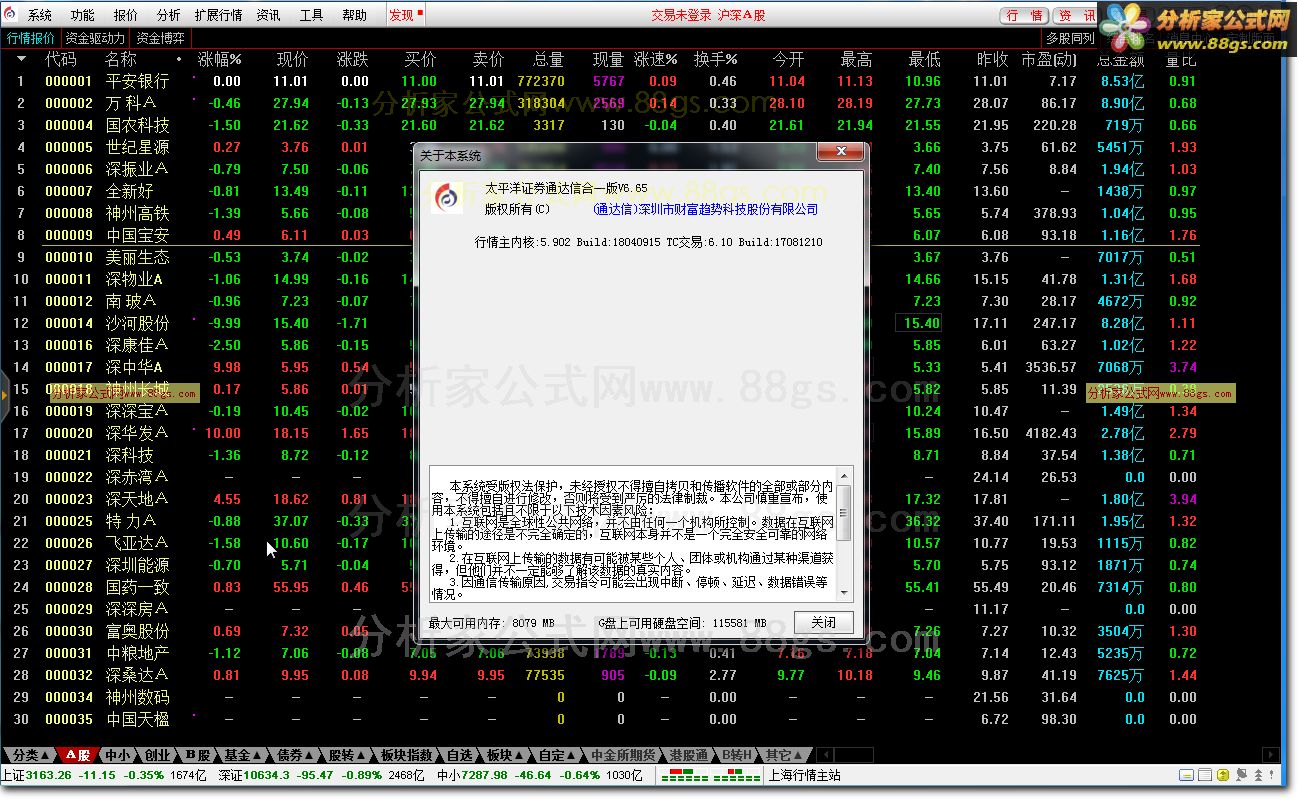
Task: Open the 工具 menu
Action: pos(312,15)
